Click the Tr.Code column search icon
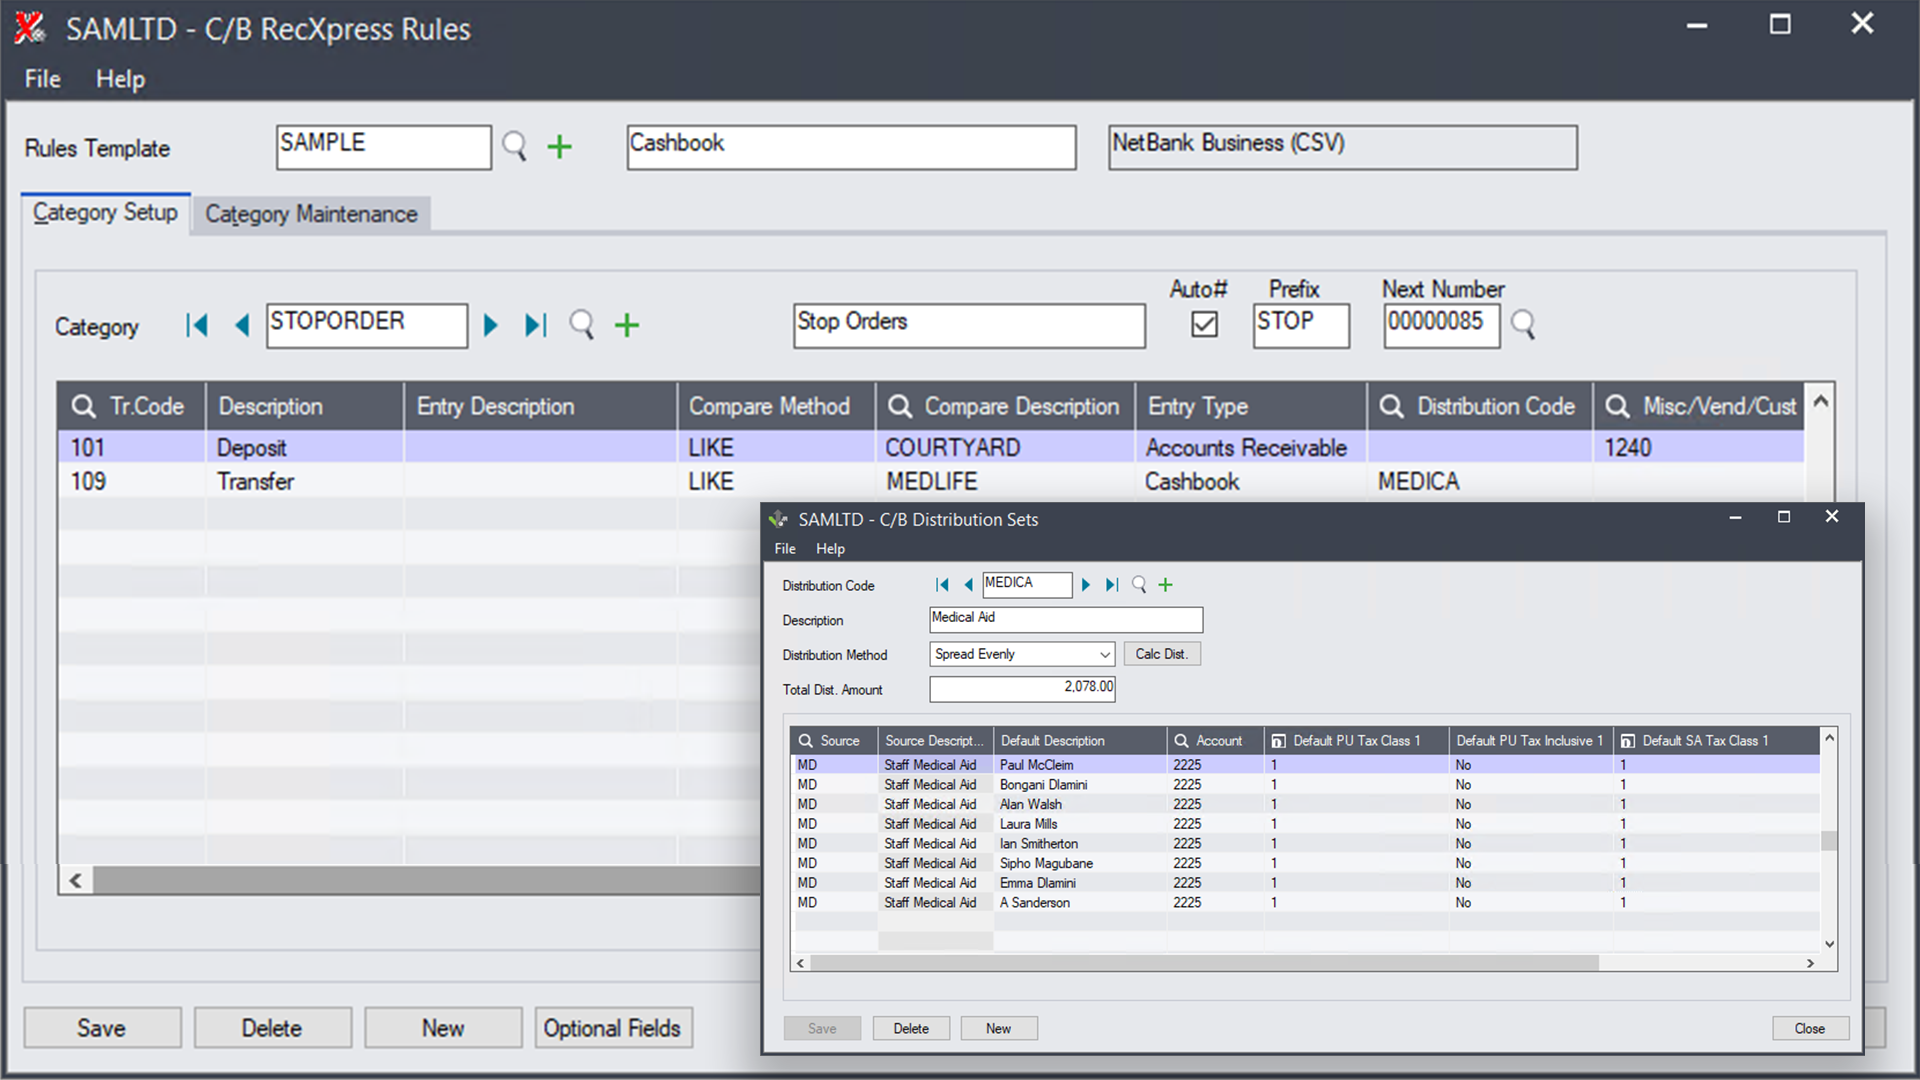The height and width of the screenshot is (1080, 1920). tap(84, 406)
